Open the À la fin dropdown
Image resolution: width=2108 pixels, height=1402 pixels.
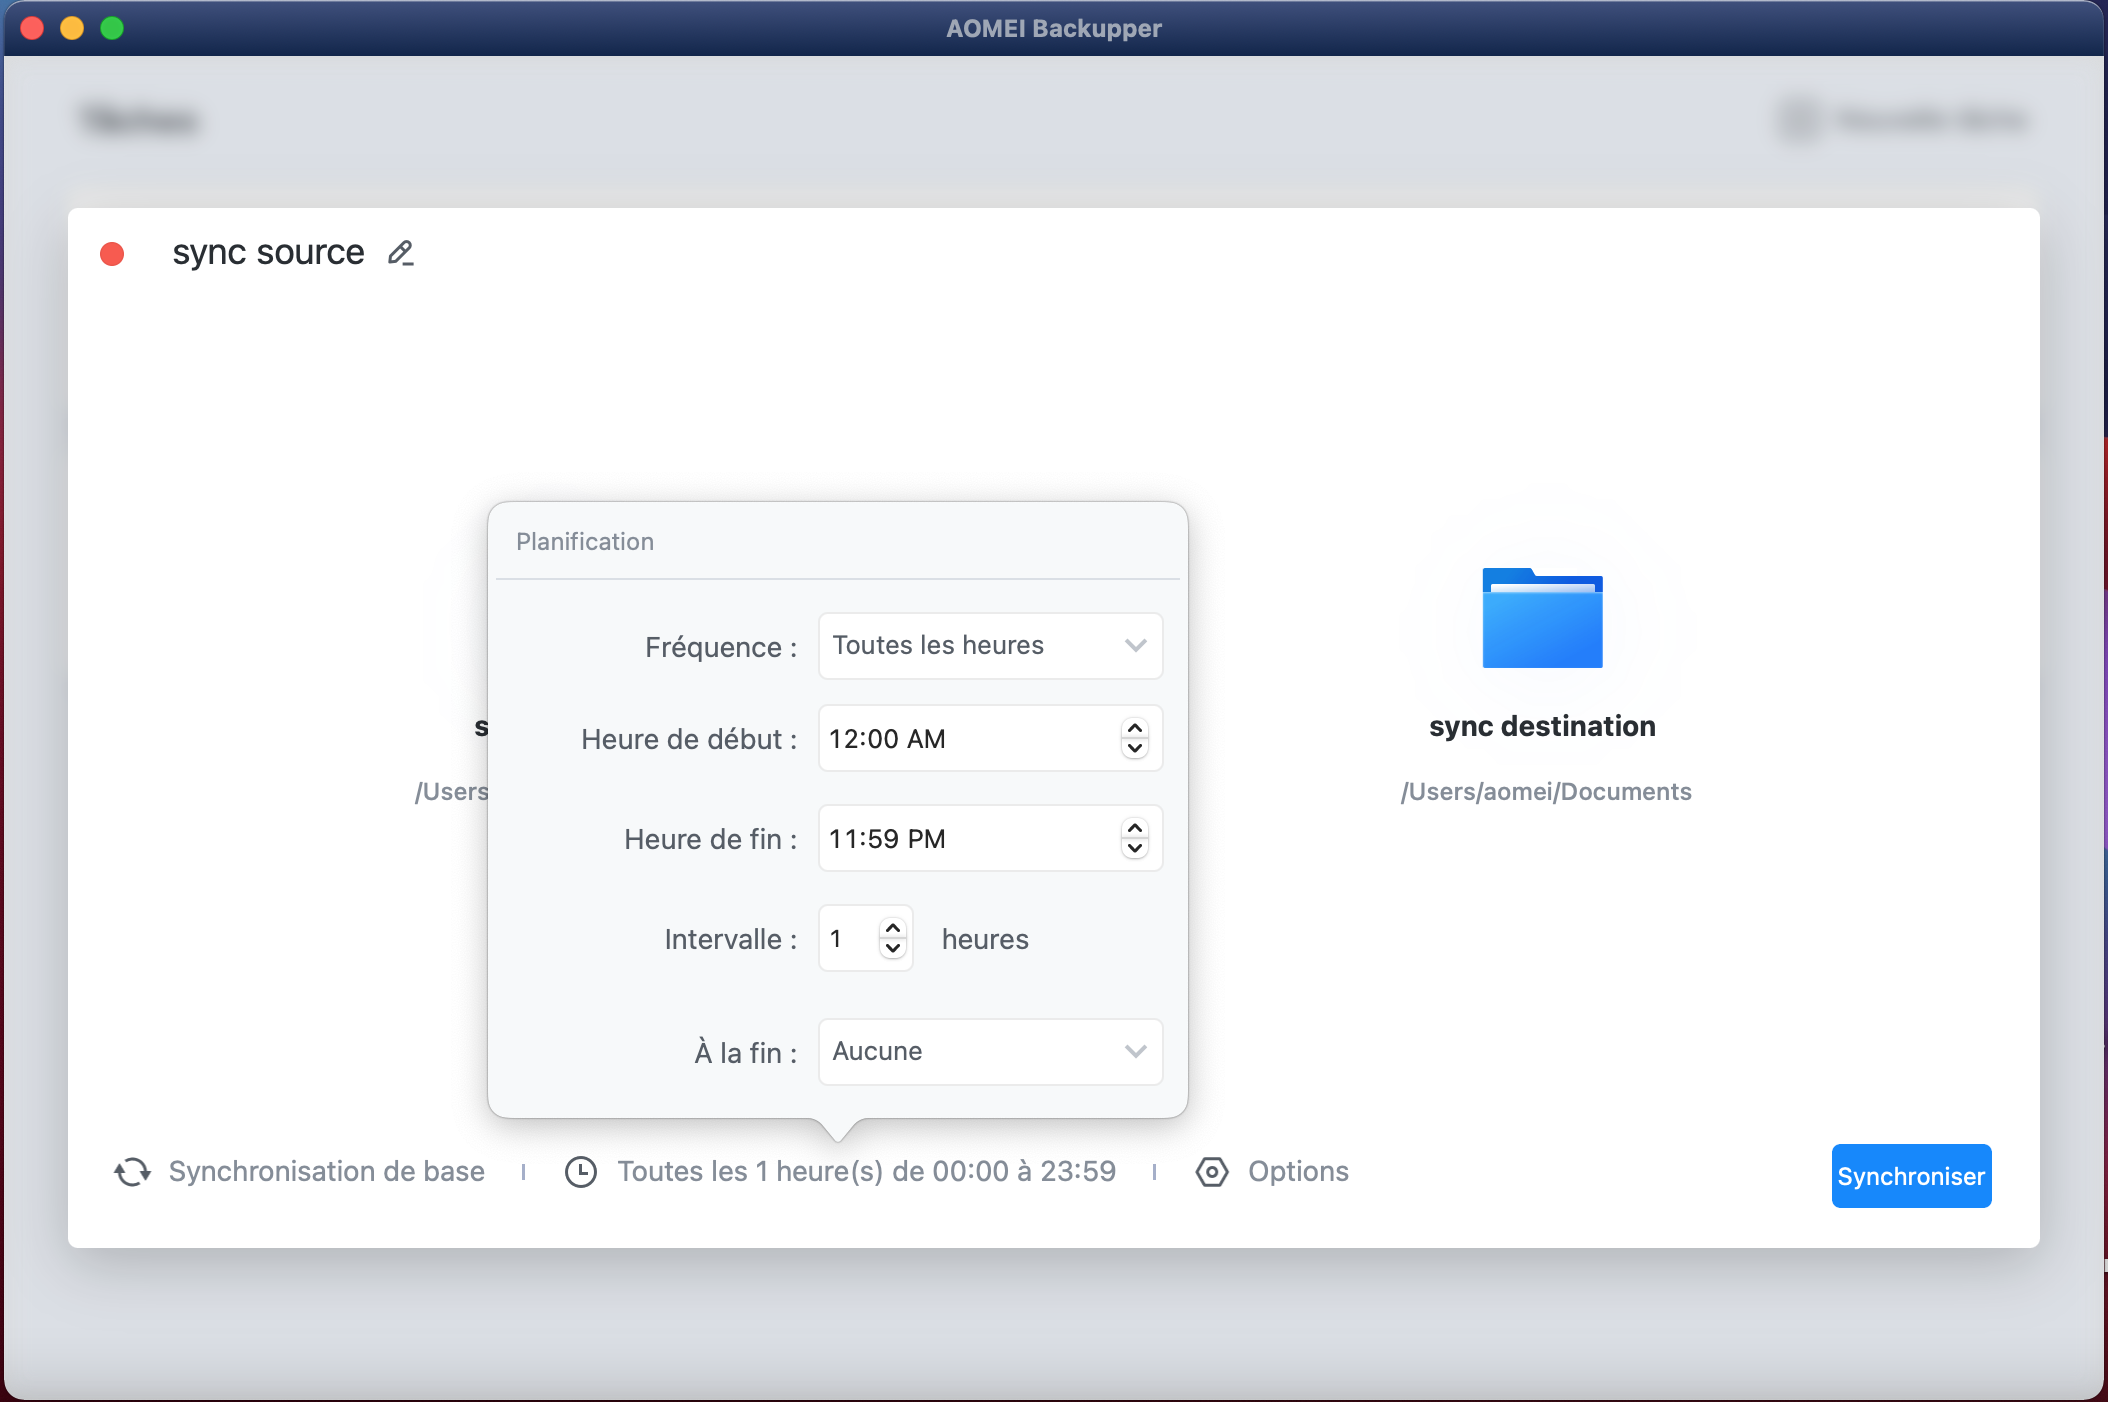click(989, 1052)
